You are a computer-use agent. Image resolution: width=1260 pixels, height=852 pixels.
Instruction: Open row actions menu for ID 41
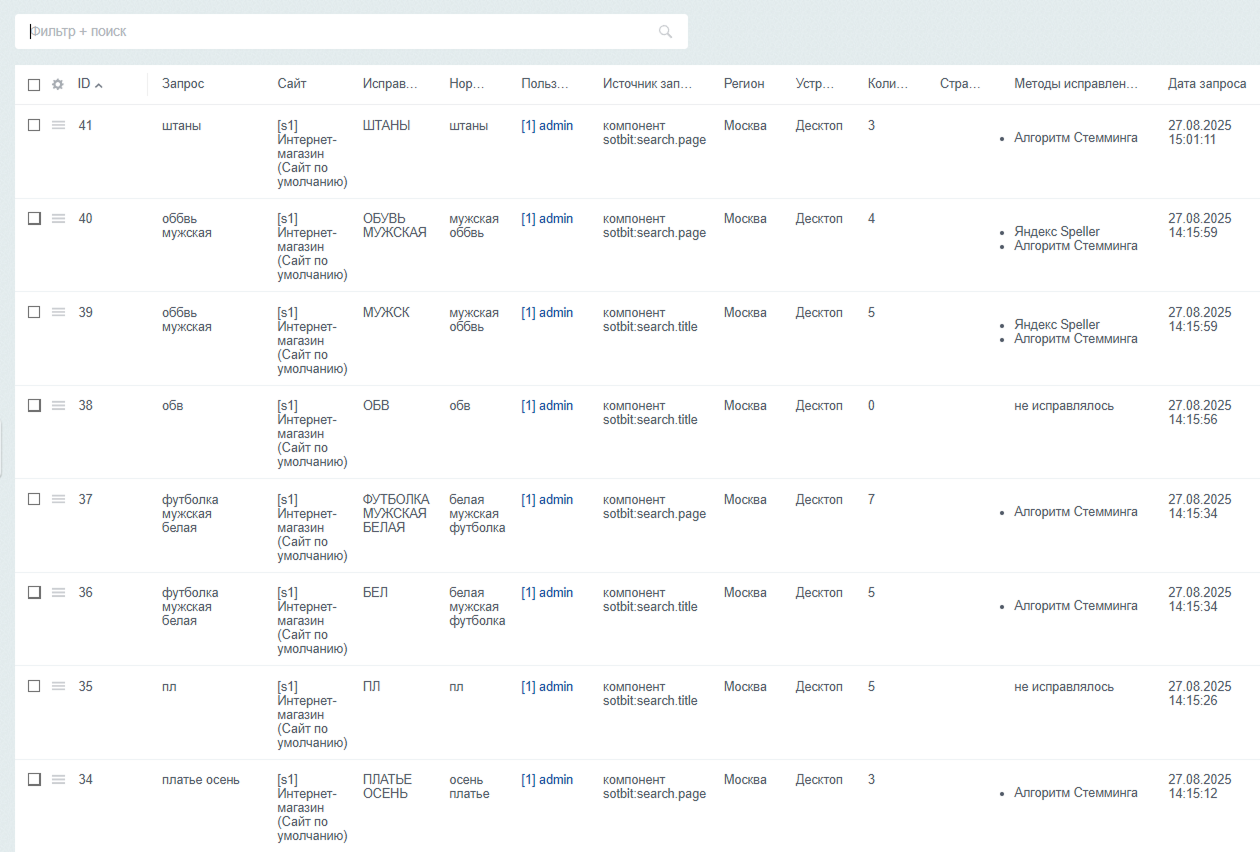coord(59,125)
